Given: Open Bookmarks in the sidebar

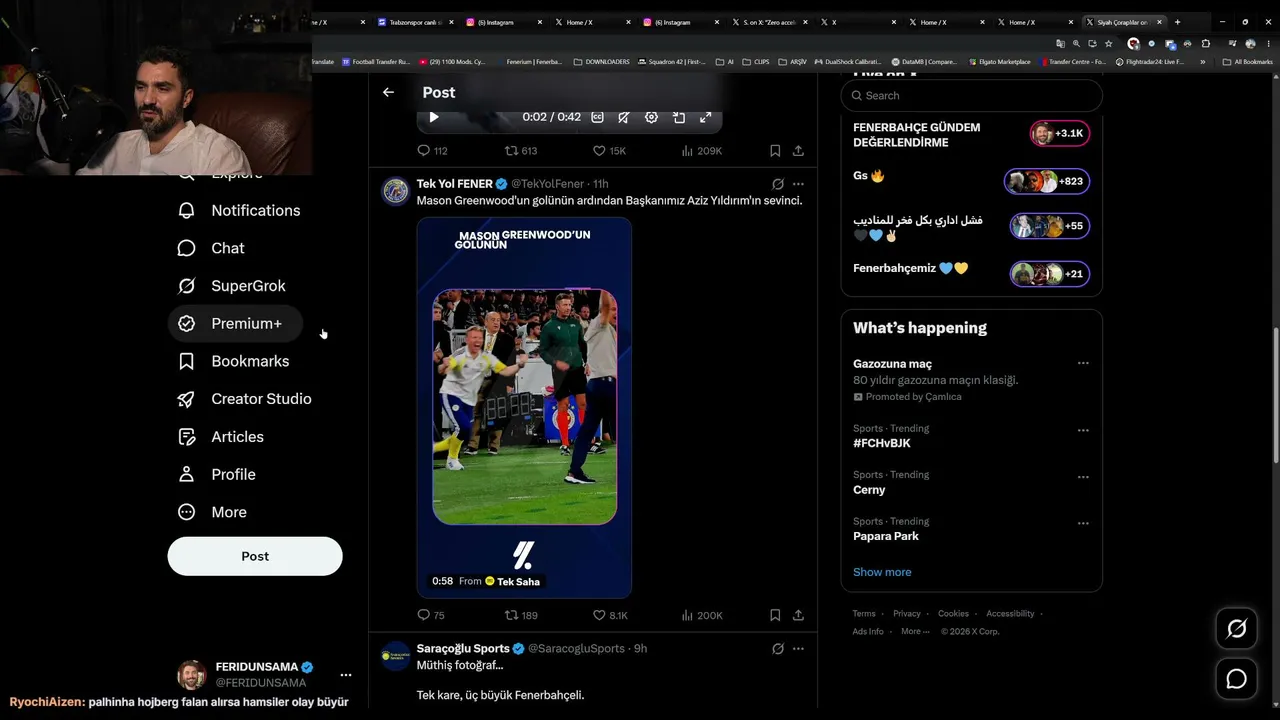Looking at the screenshot, I should point(233,361).
